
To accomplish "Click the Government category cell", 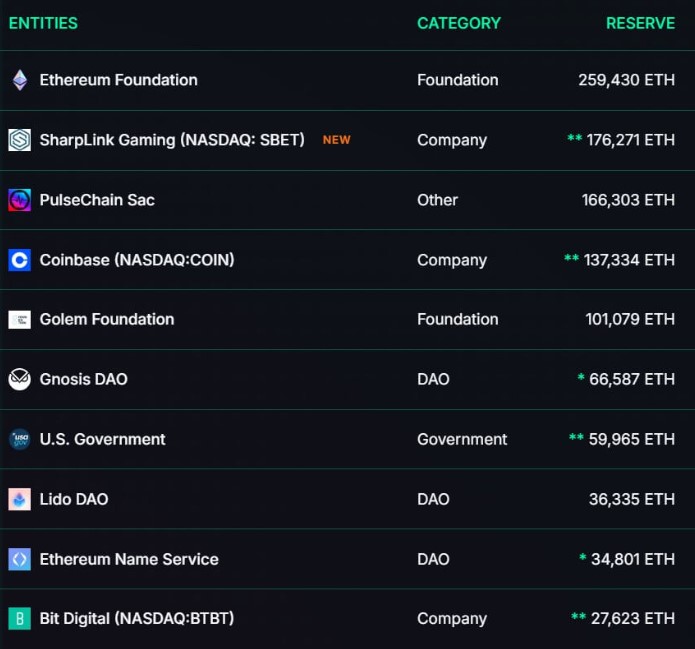I will [462, 439].
